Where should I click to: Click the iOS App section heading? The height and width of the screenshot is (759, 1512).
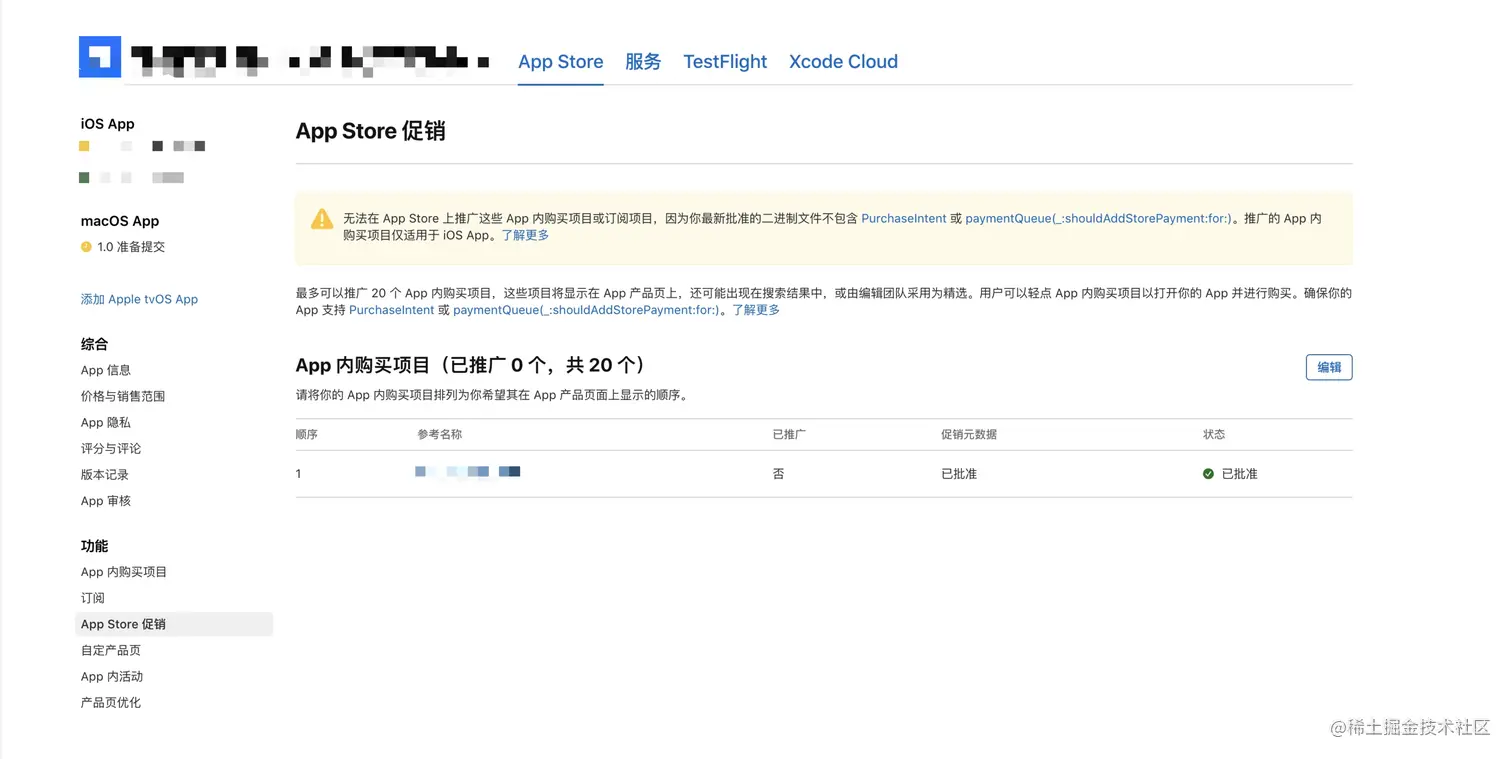click(108, 124)
